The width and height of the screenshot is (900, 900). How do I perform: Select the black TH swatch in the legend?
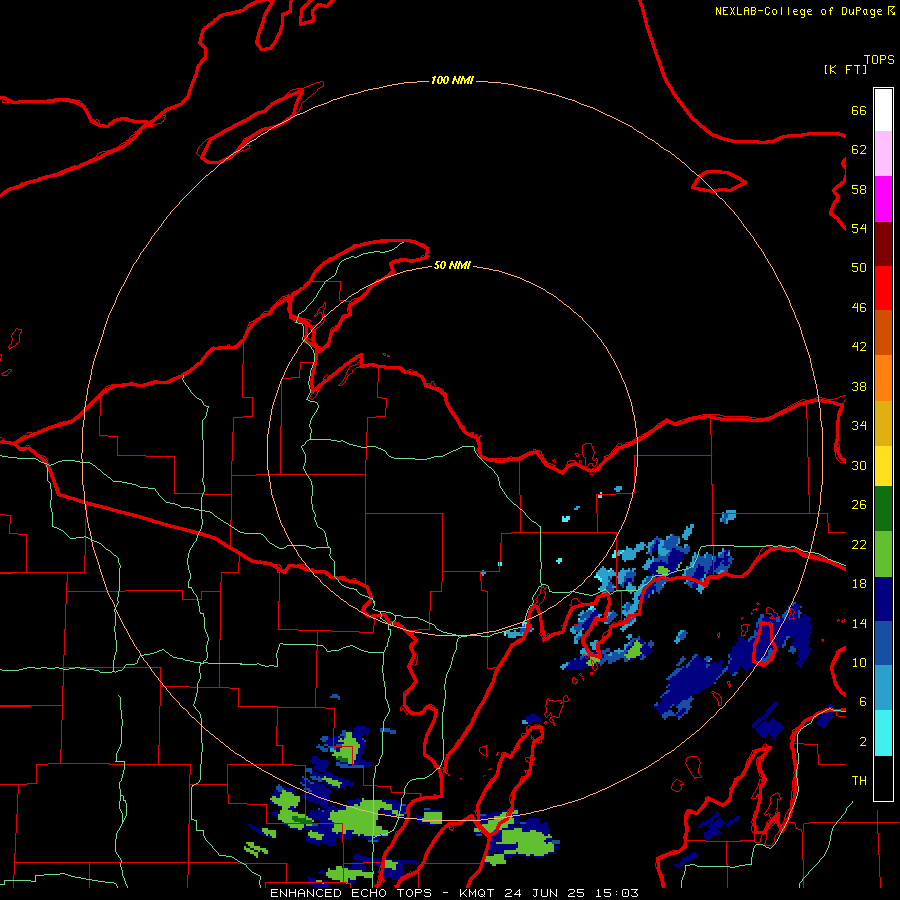(x=883, y=778)
